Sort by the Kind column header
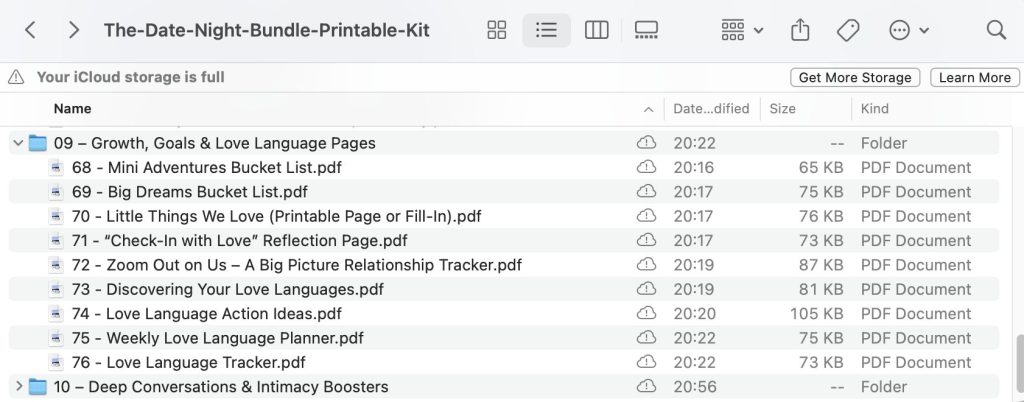The height and width of the screenshot is (402, 1024). 874,108
